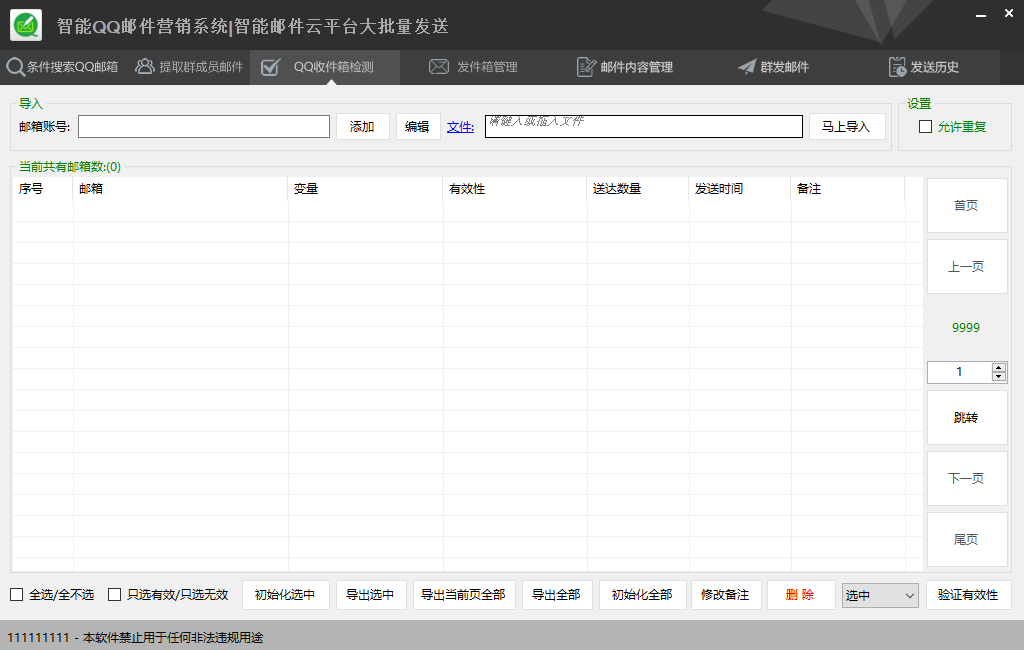Click the 变量 column header
1024x650 pixels.
tap(365, 189)
